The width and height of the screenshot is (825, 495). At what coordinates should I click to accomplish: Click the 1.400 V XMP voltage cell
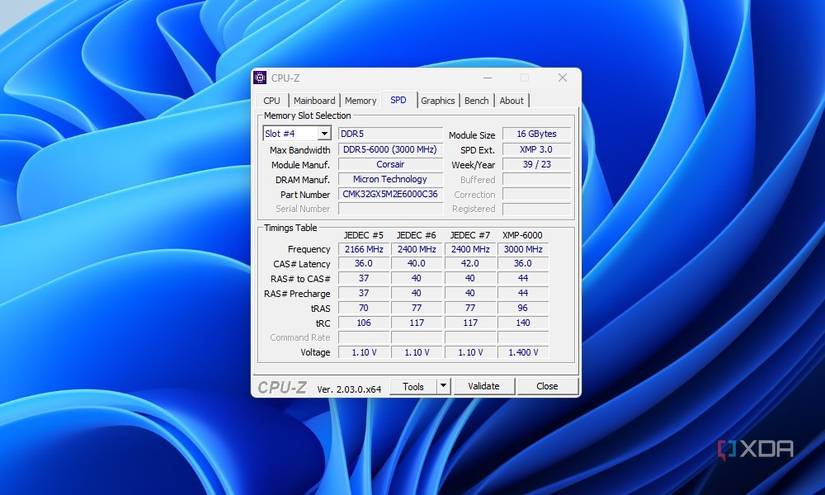523,352
